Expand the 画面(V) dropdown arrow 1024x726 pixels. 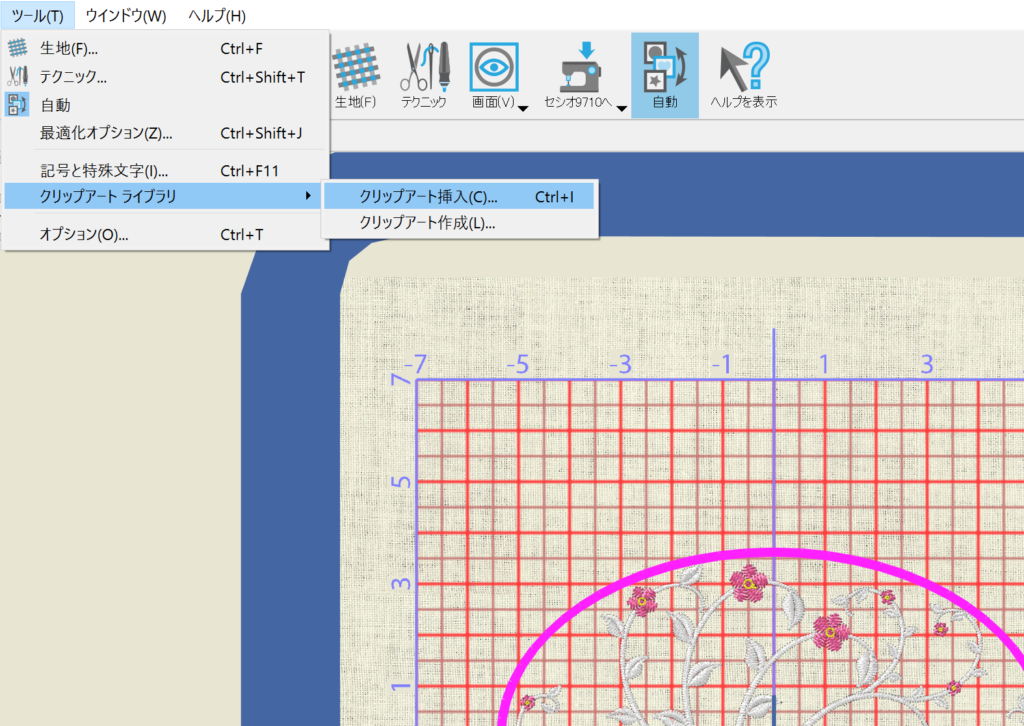tap(523, 108)
